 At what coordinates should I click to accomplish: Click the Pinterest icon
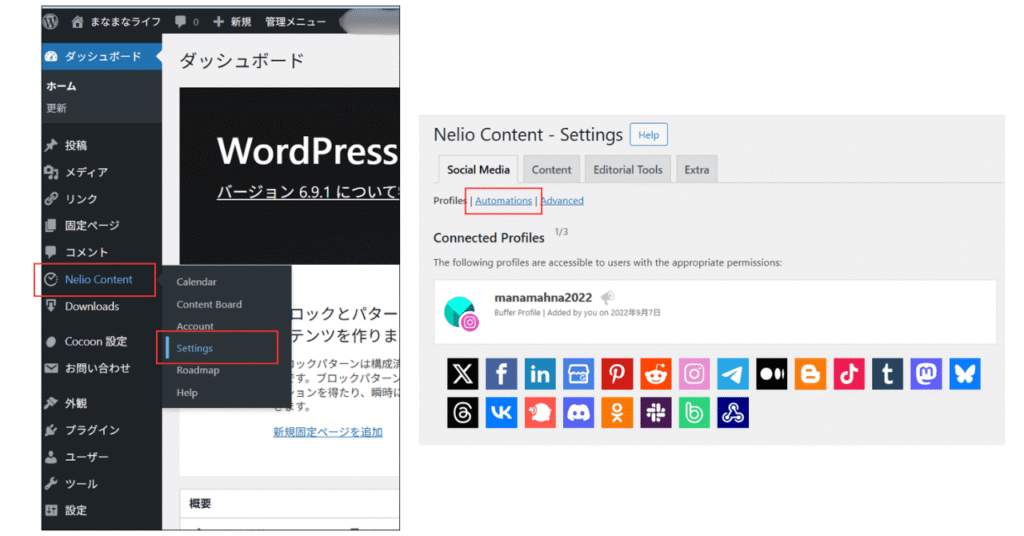(617, 374)
